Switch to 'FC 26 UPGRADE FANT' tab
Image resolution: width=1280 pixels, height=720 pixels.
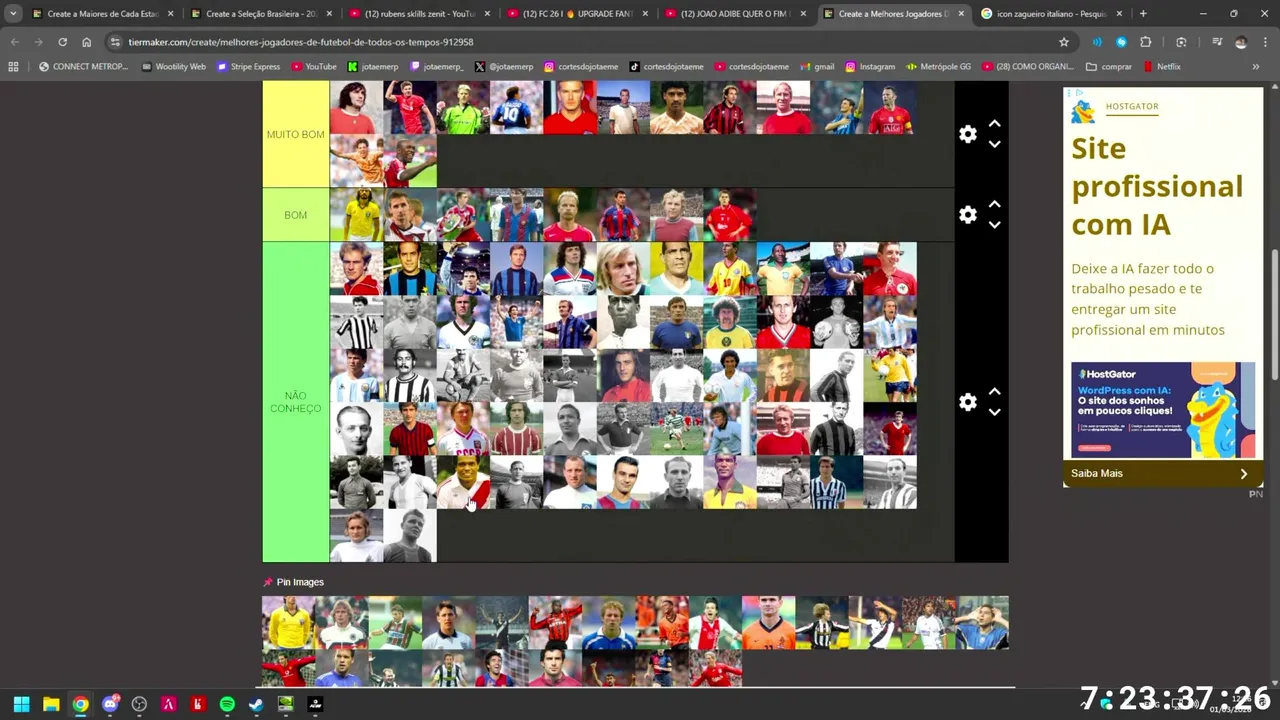(577, 14)
